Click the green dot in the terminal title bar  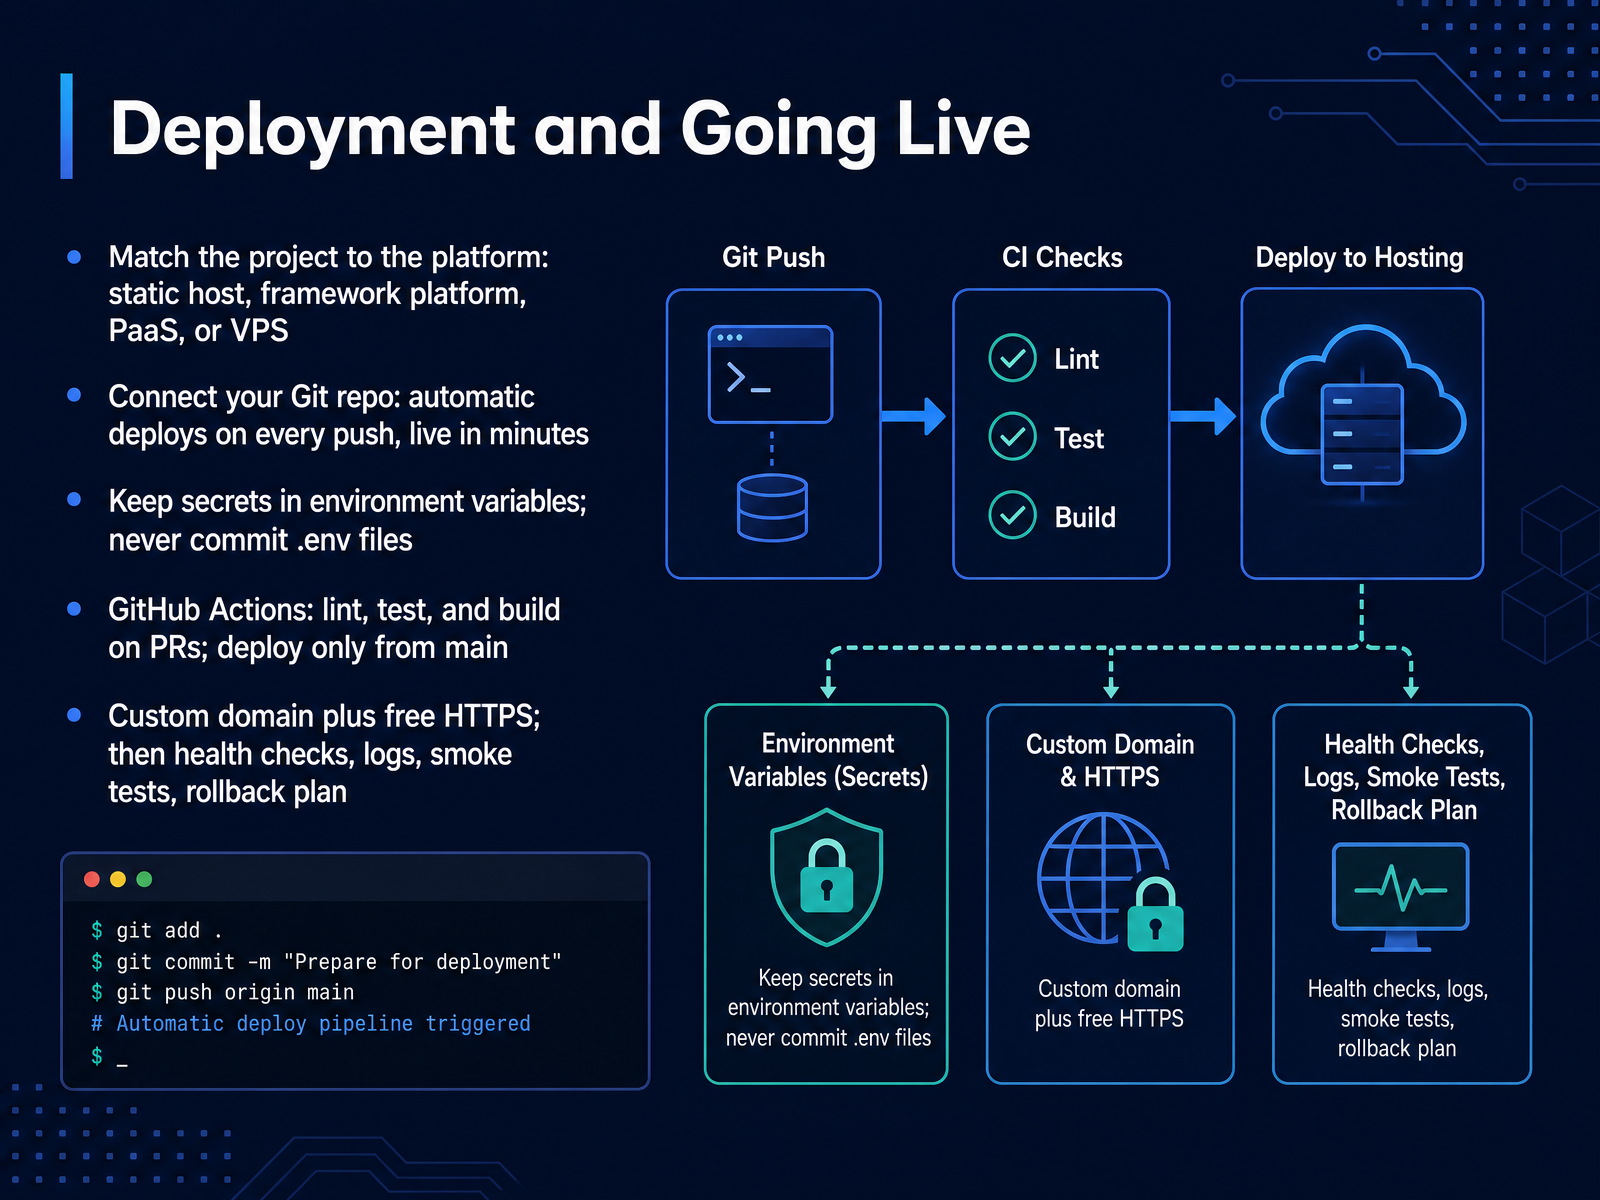[x=144, y=879]
